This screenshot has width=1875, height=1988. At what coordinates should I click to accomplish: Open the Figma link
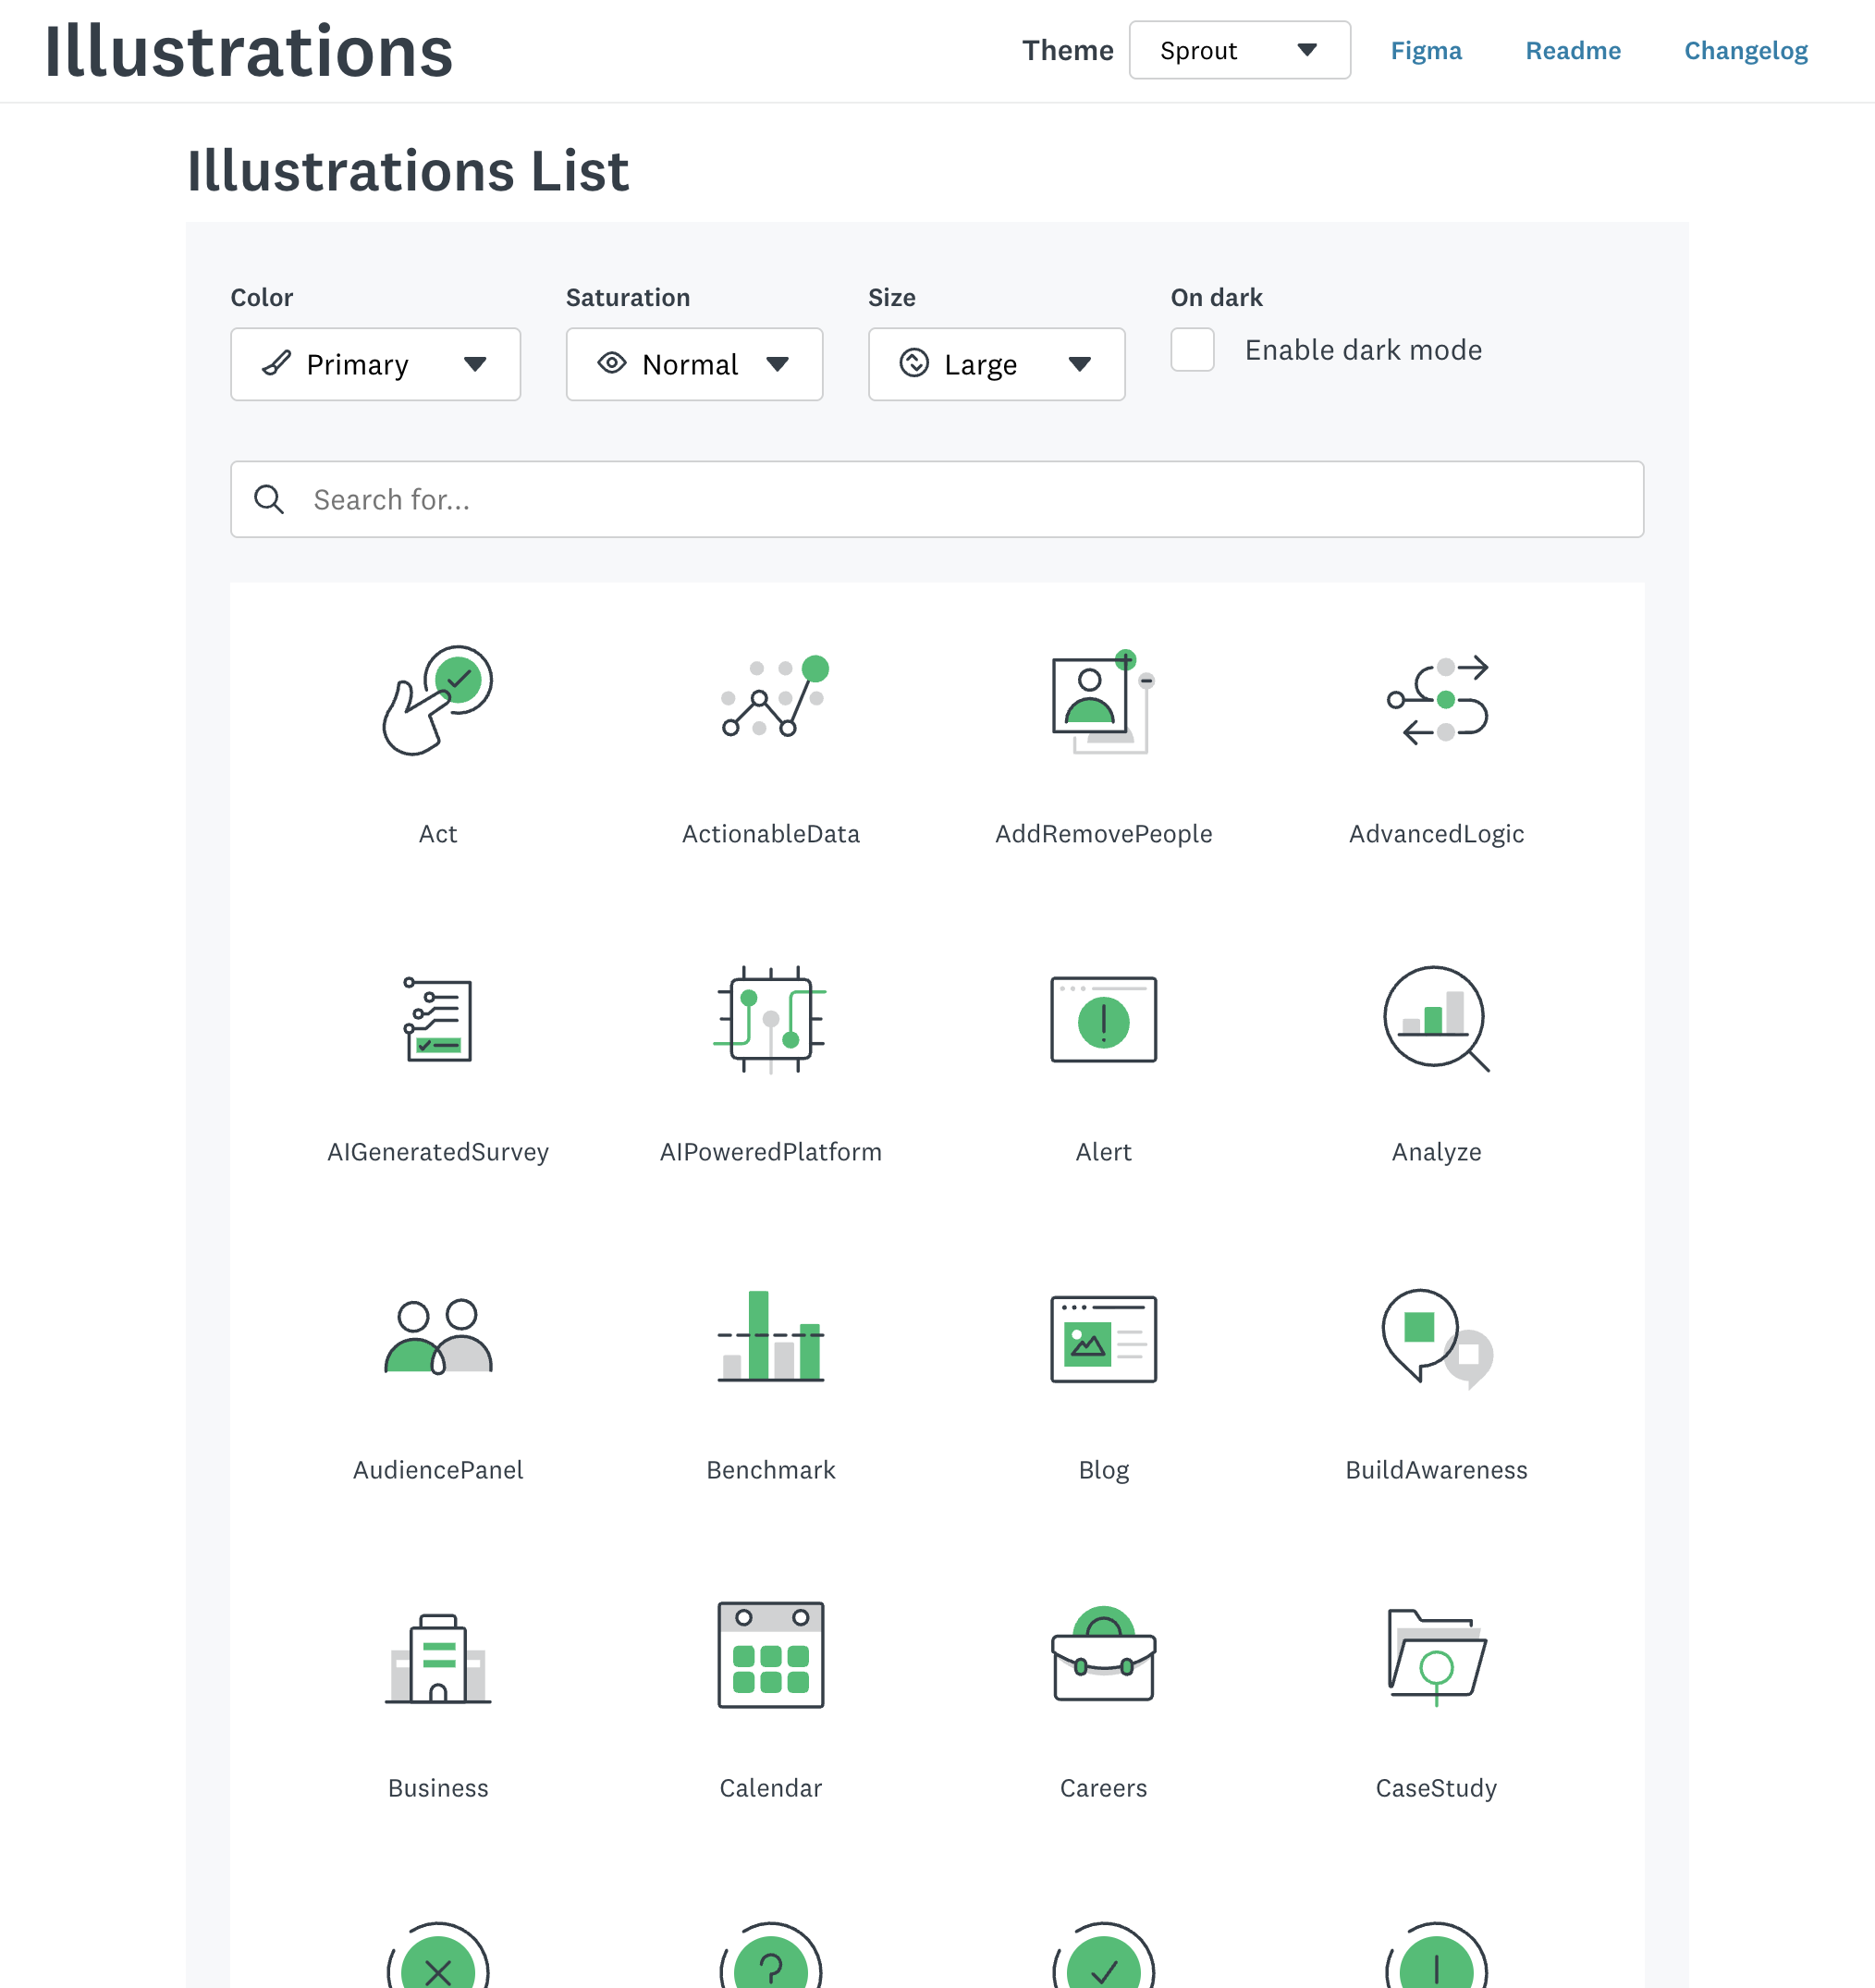point(1425,51)
